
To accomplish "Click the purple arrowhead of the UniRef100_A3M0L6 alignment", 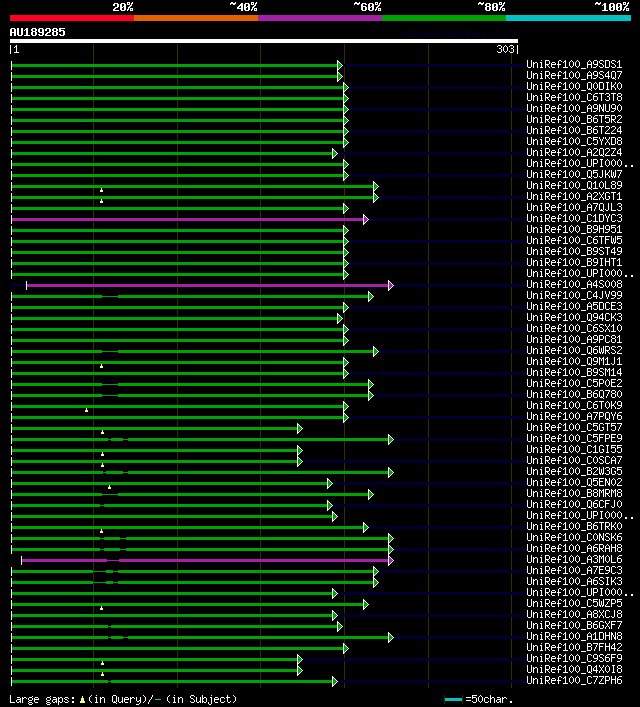I will point(391,560).
